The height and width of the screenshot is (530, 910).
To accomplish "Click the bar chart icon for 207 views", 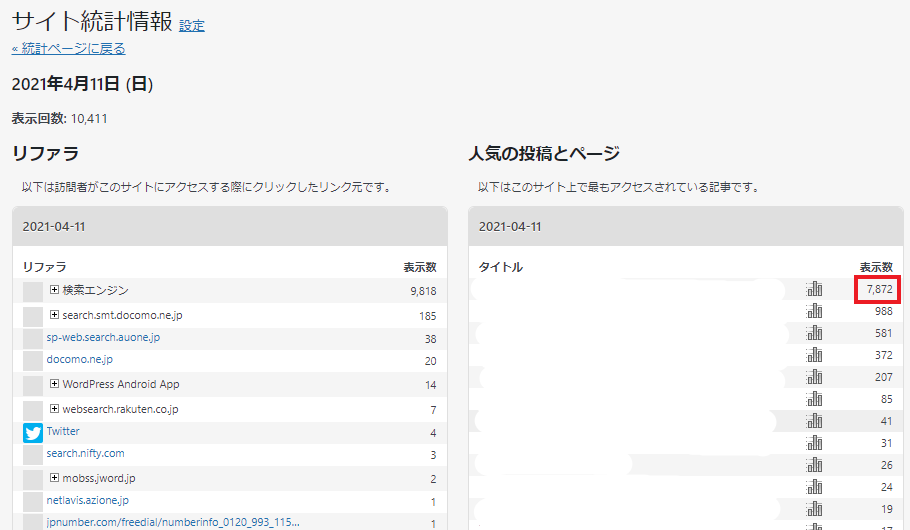I will (x=814, y=377).
